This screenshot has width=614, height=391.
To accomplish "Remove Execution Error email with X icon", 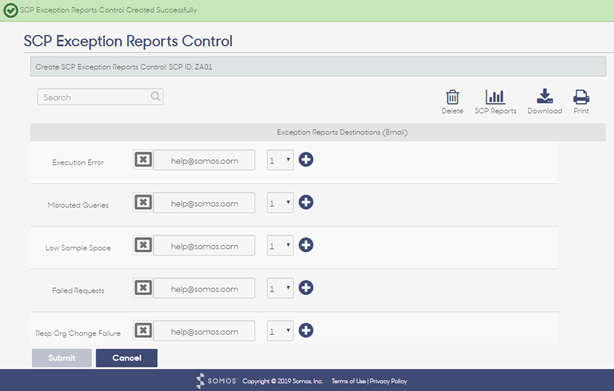I will coord(143,160).
